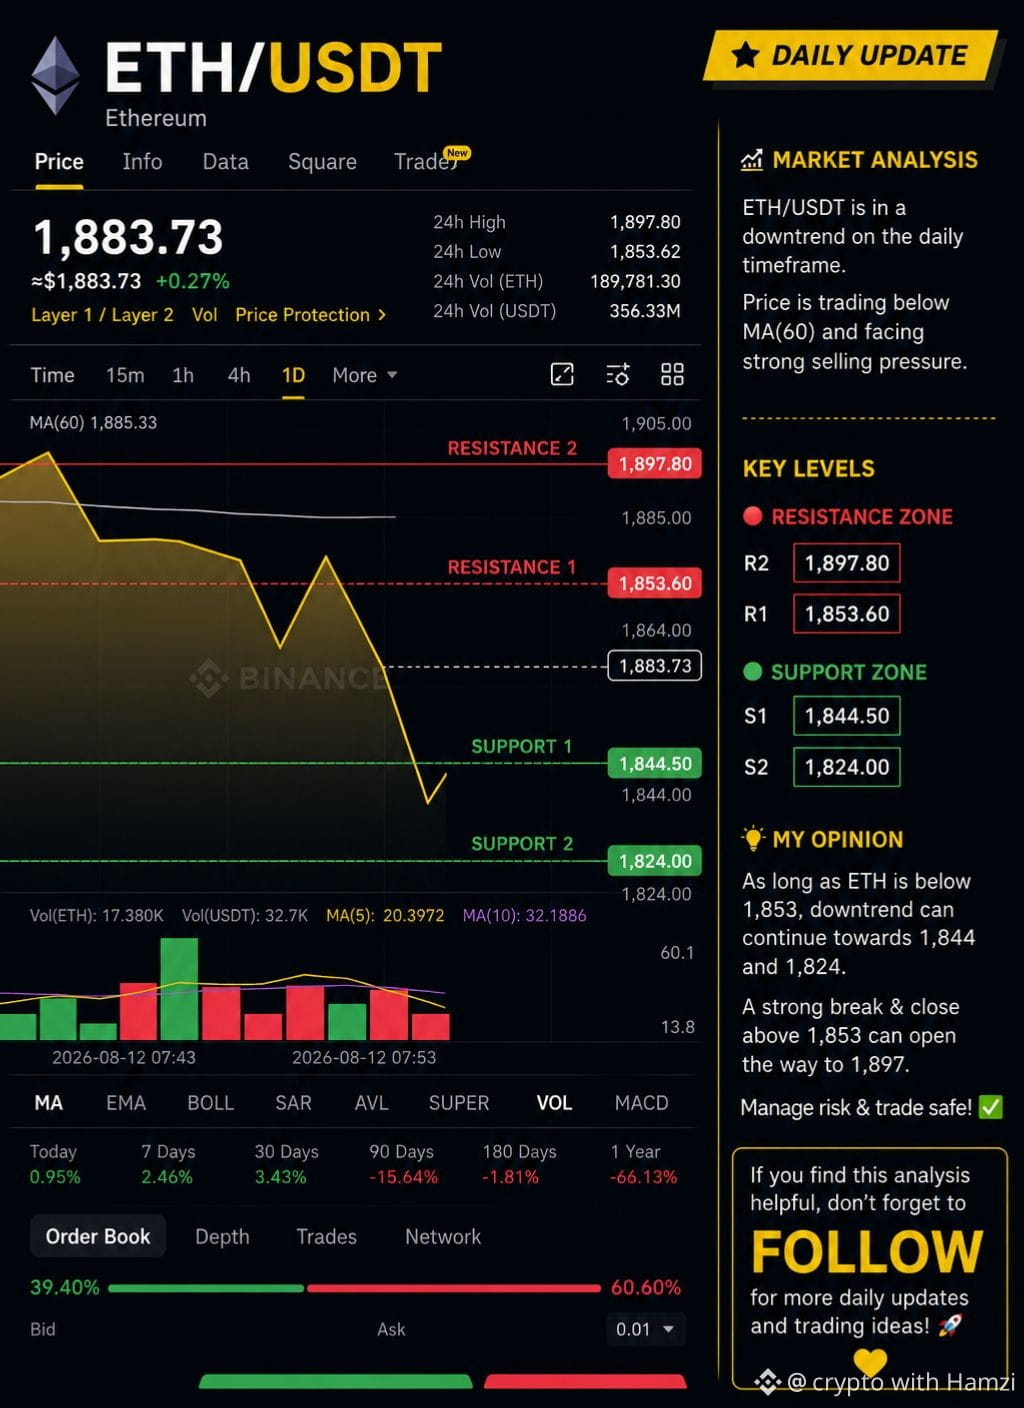Click the current price 1,883.73 axis label
Image resolution: width=1024 pixels, height=1408 pixels.
(655, 666)
